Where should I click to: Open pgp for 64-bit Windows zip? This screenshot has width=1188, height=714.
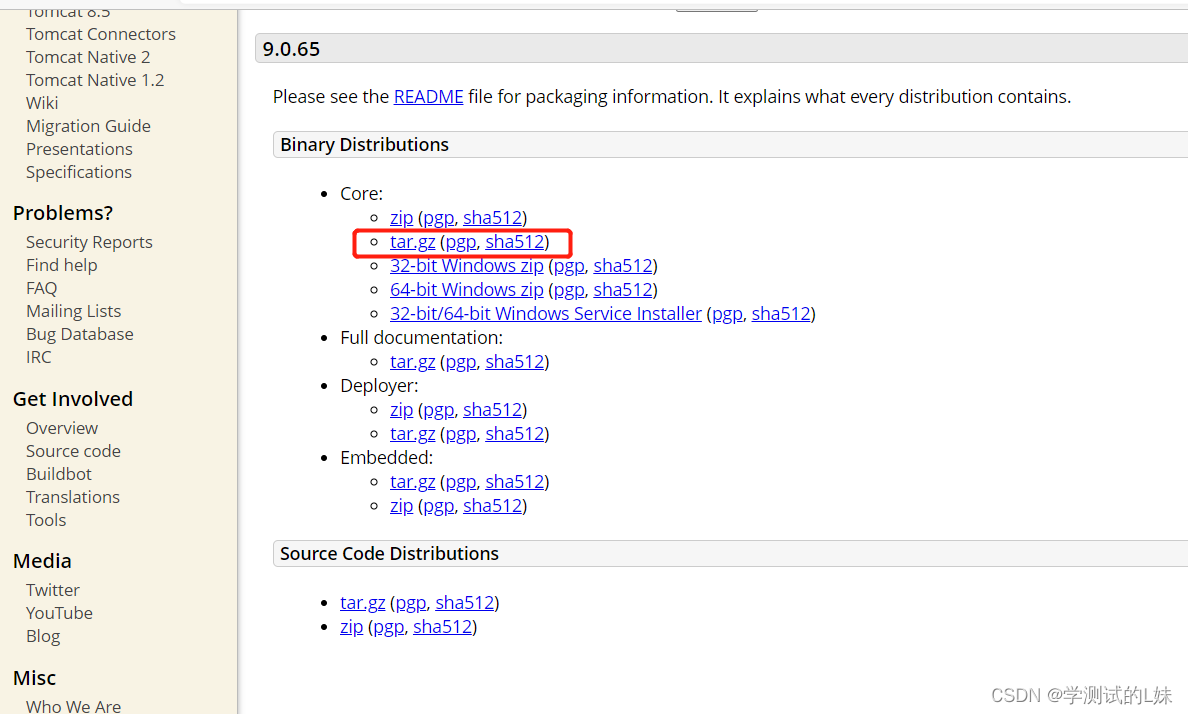569,290
